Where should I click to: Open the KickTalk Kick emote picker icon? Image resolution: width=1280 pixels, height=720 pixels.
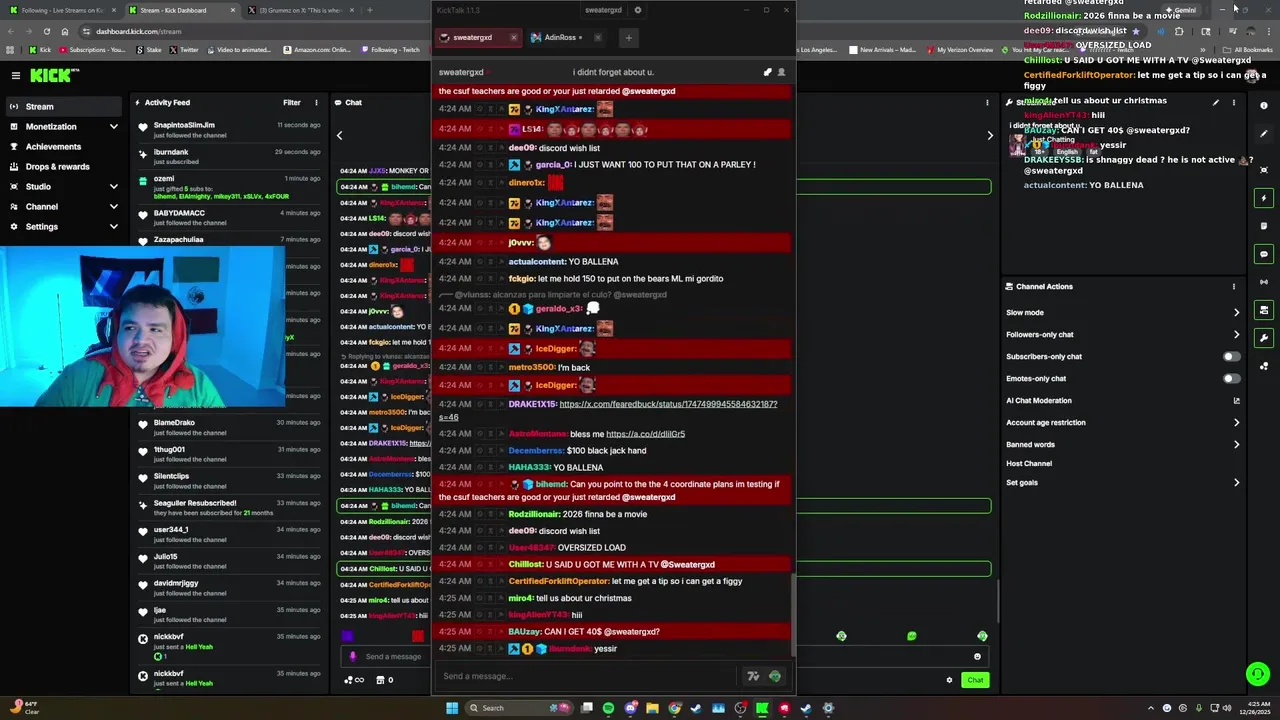pos(775,676)
